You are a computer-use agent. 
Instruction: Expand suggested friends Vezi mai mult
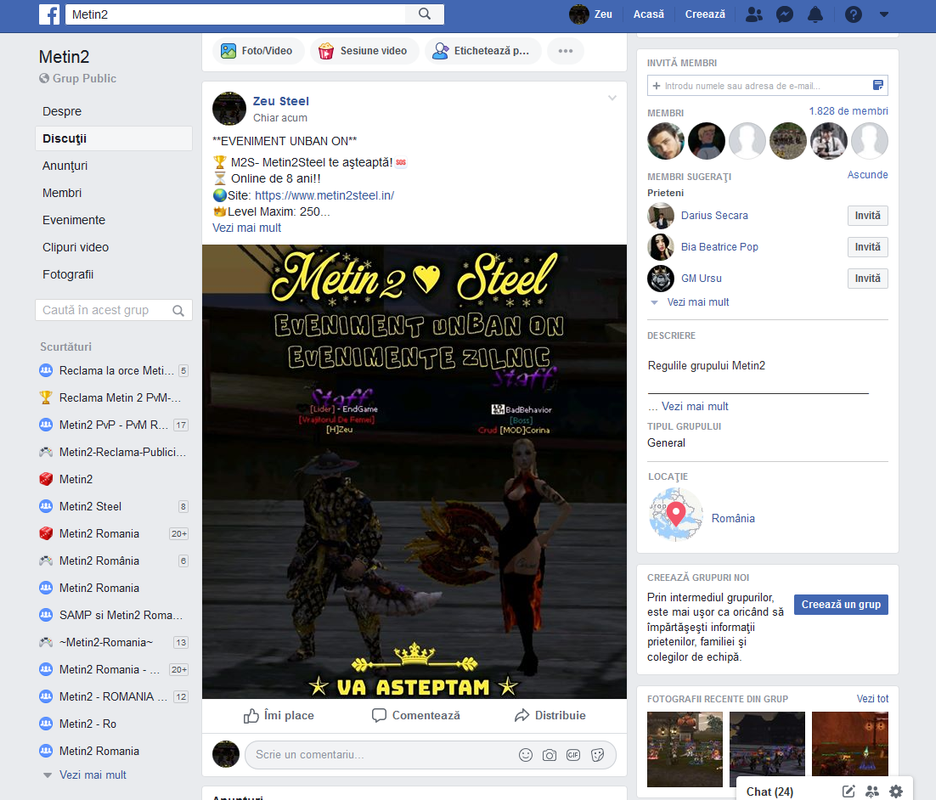click(698, 302)
